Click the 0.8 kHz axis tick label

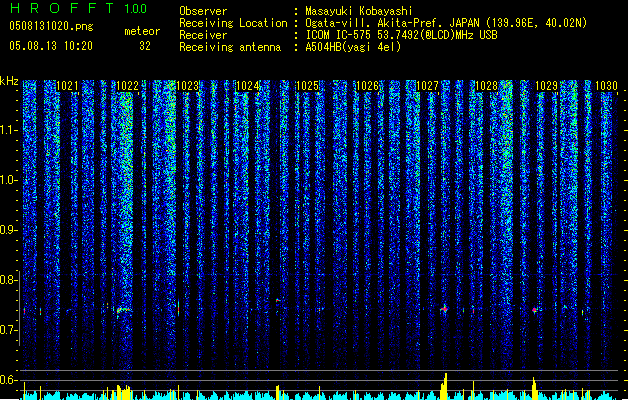8,280
